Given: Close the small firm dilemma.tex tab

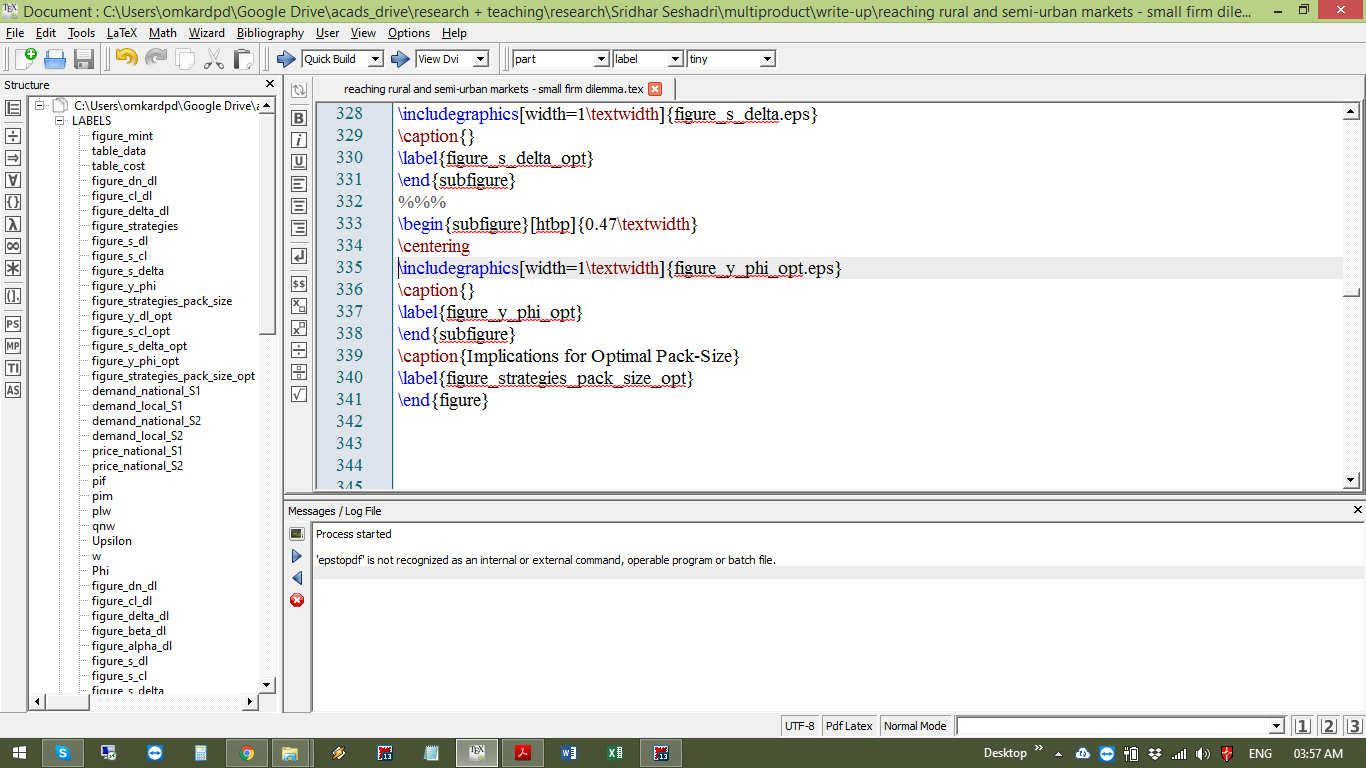Looking at the screenshot, I should (655, 89).
